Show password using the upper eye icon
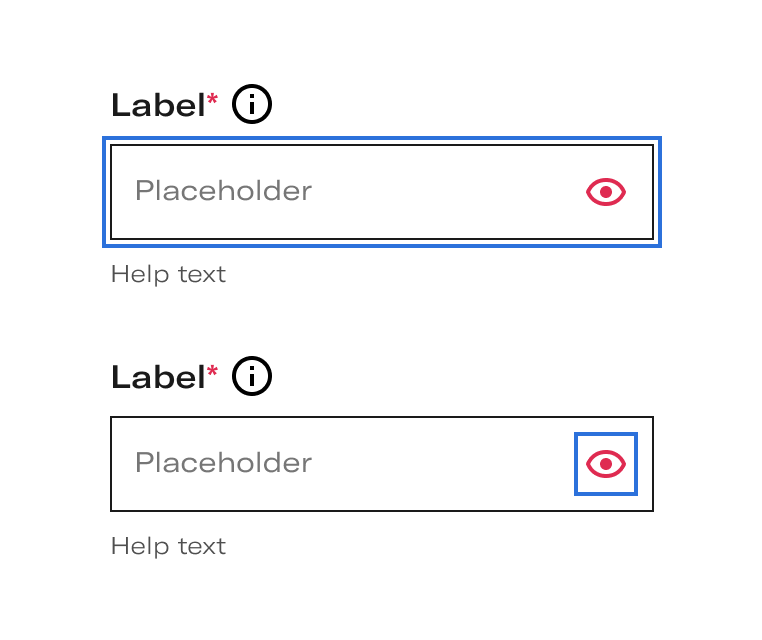Screen dimensions: 762x640 click(606, 192)
